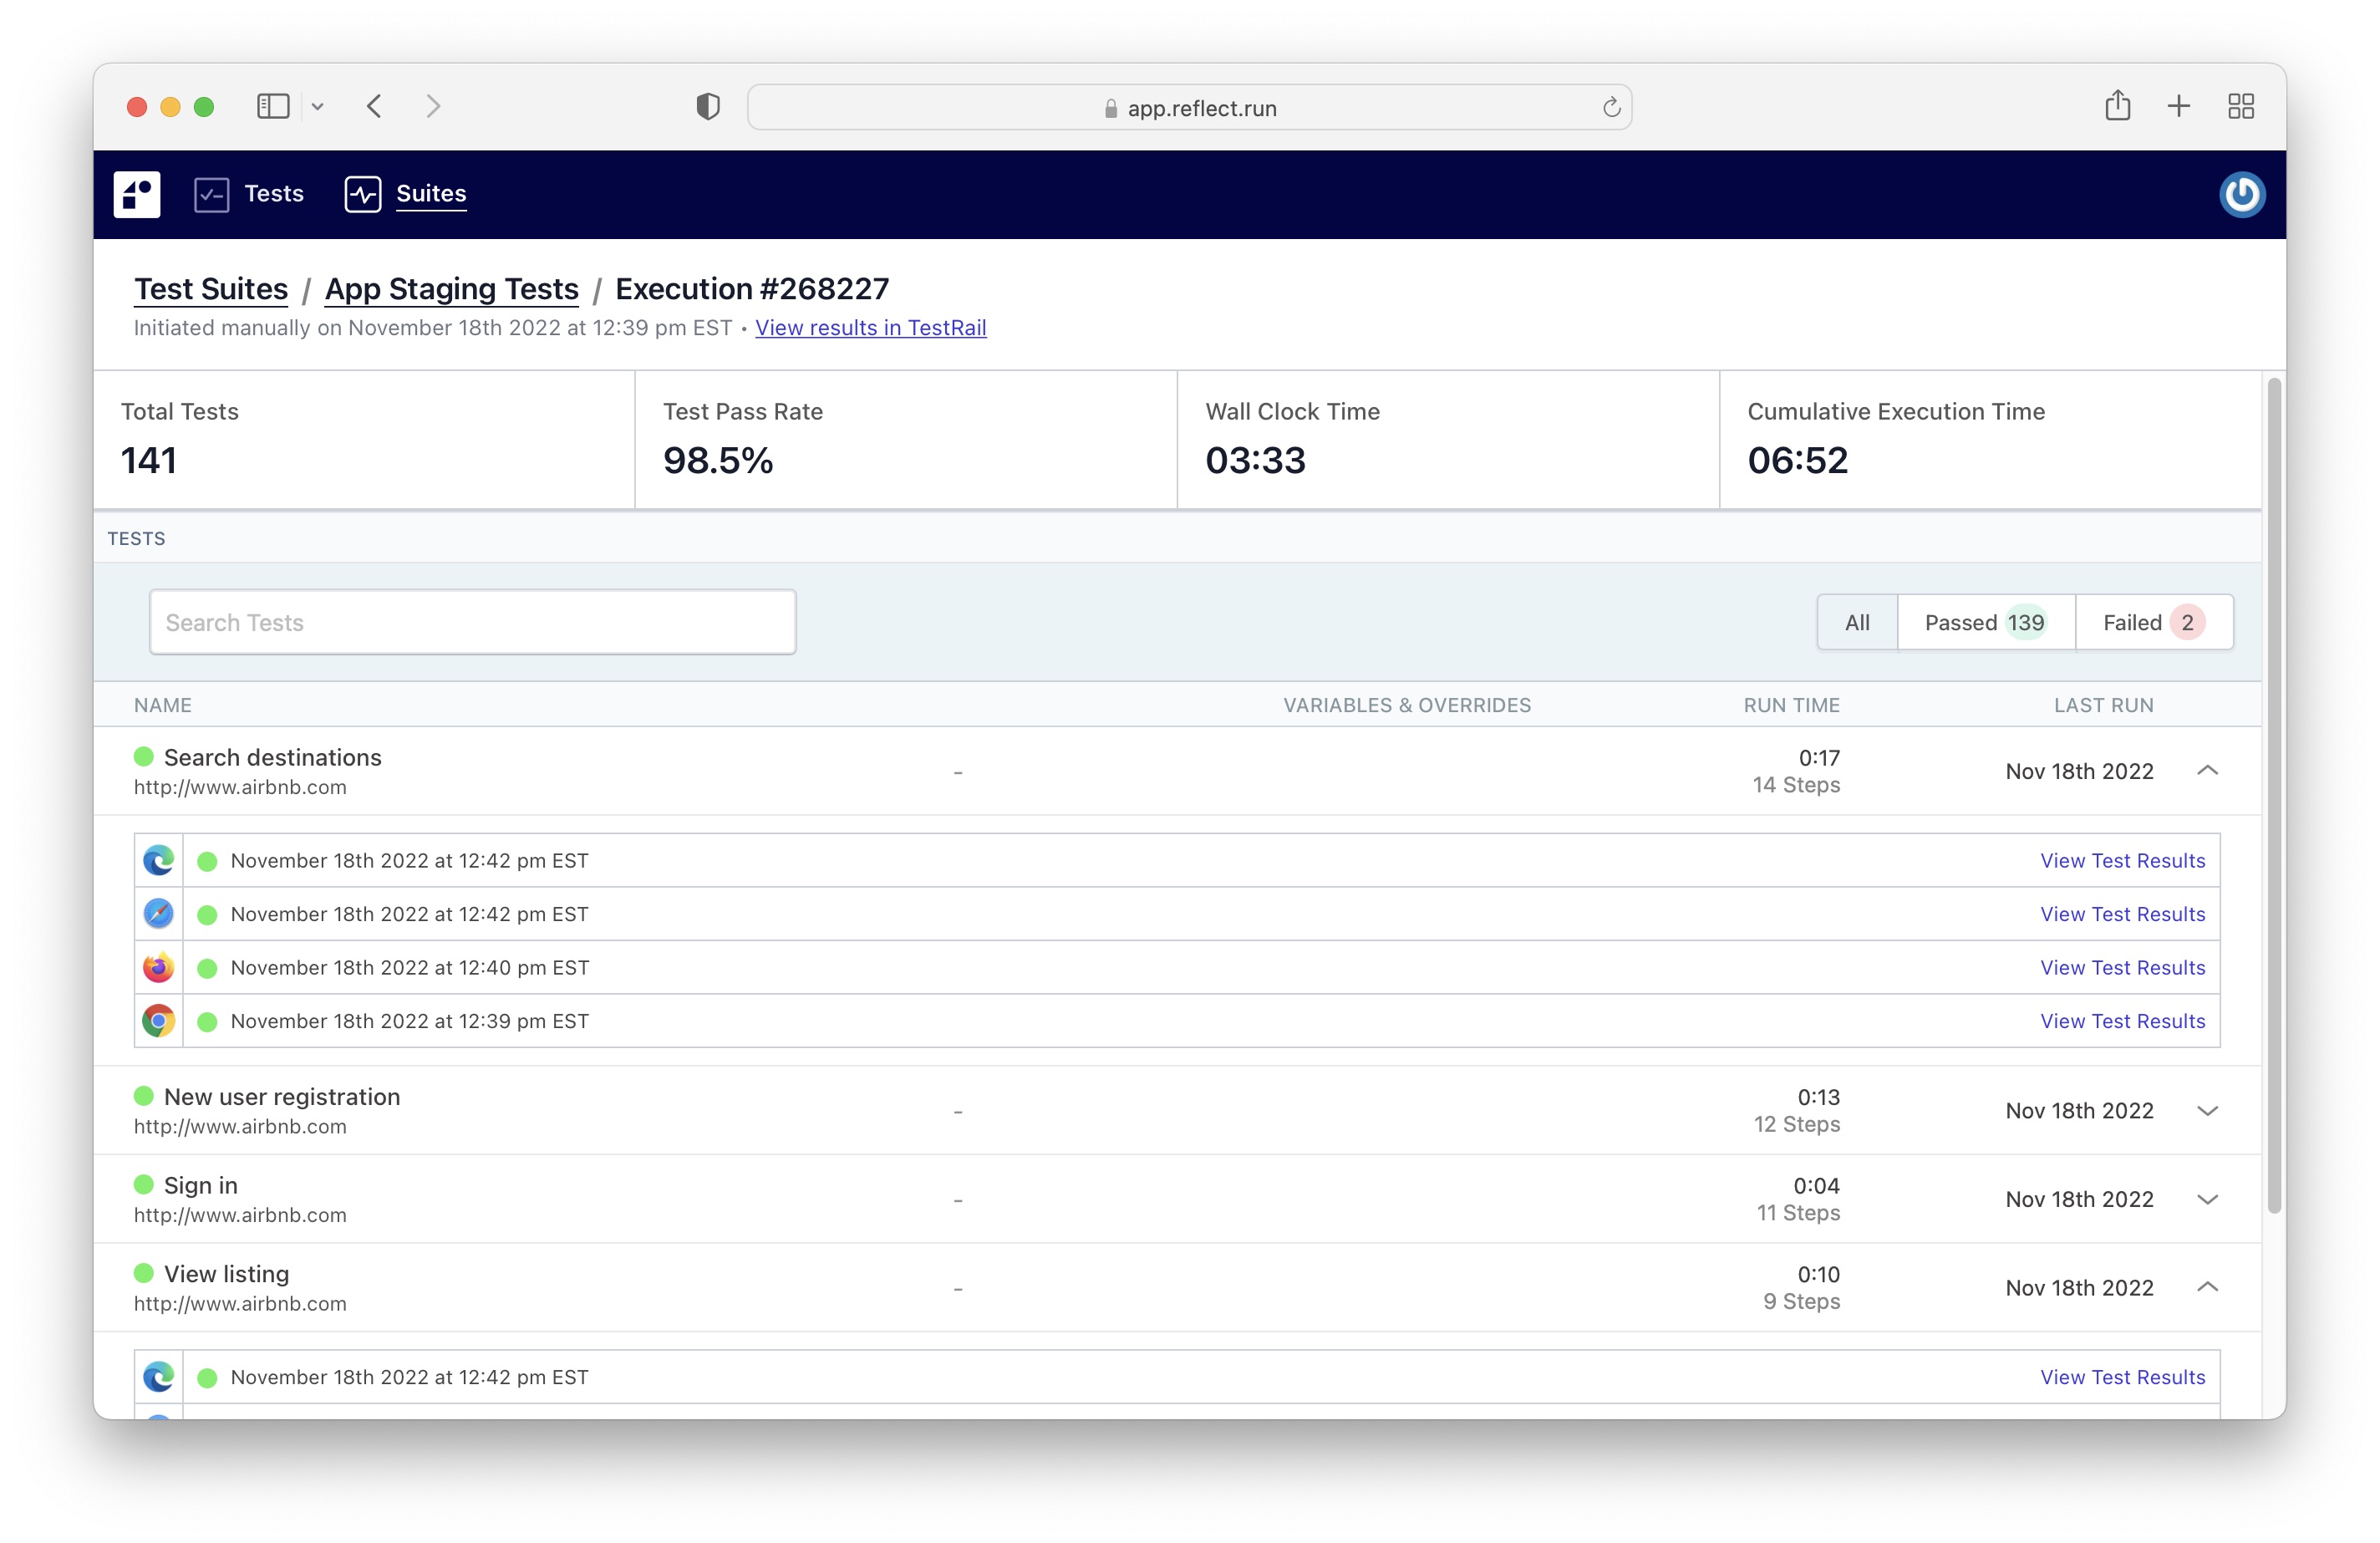Click the Edge browser run icon under Search destinations
This screenshot has height=1543, width=2380.
point(158,861)
